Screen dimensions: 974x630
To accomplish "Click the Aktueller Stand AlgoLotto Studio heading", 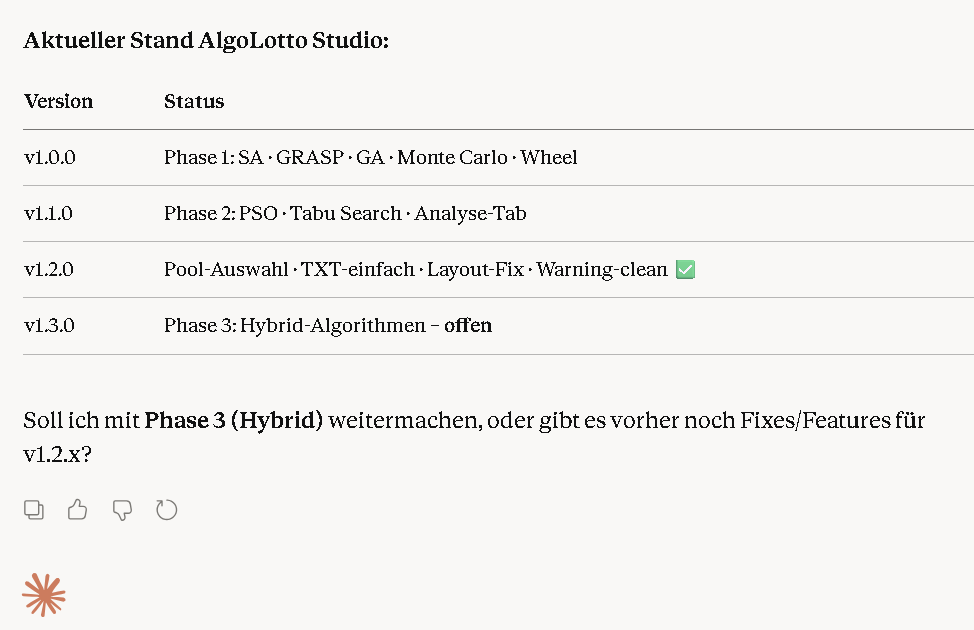I will 206,42.
